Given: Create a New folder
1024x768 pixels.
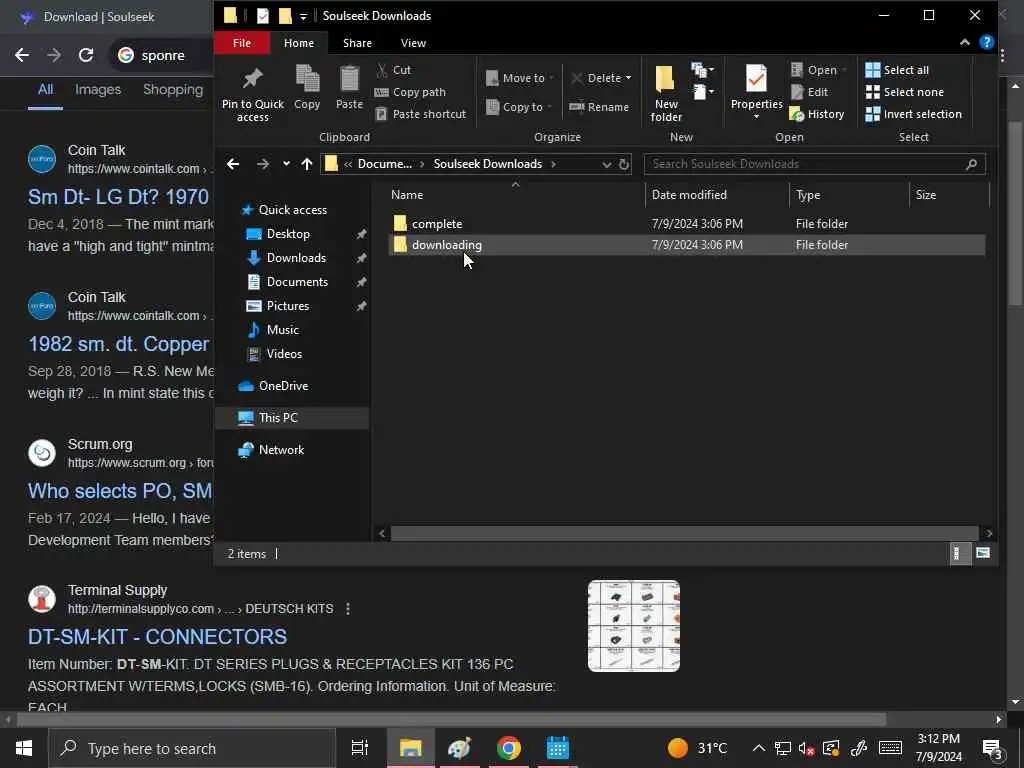Looking at the screenshot, I should tap(666, 94).
